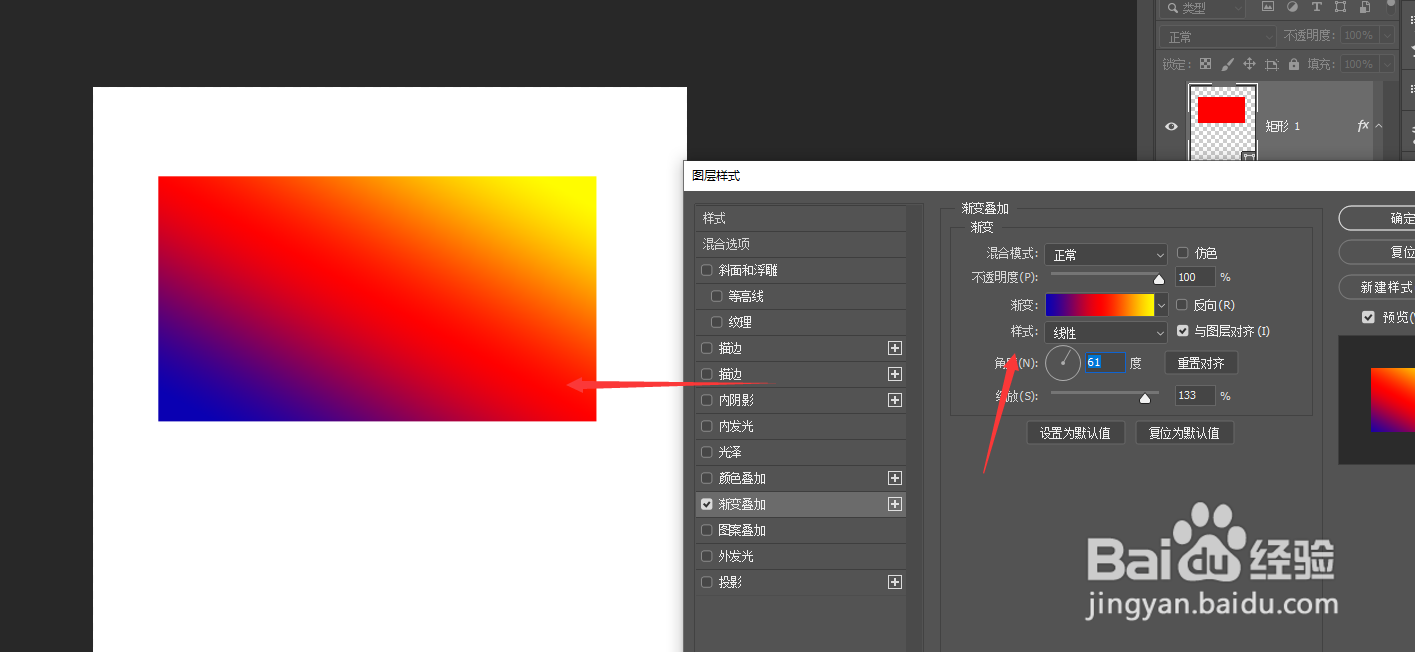Add another 投影 effect with plus icon

[895, 582]
